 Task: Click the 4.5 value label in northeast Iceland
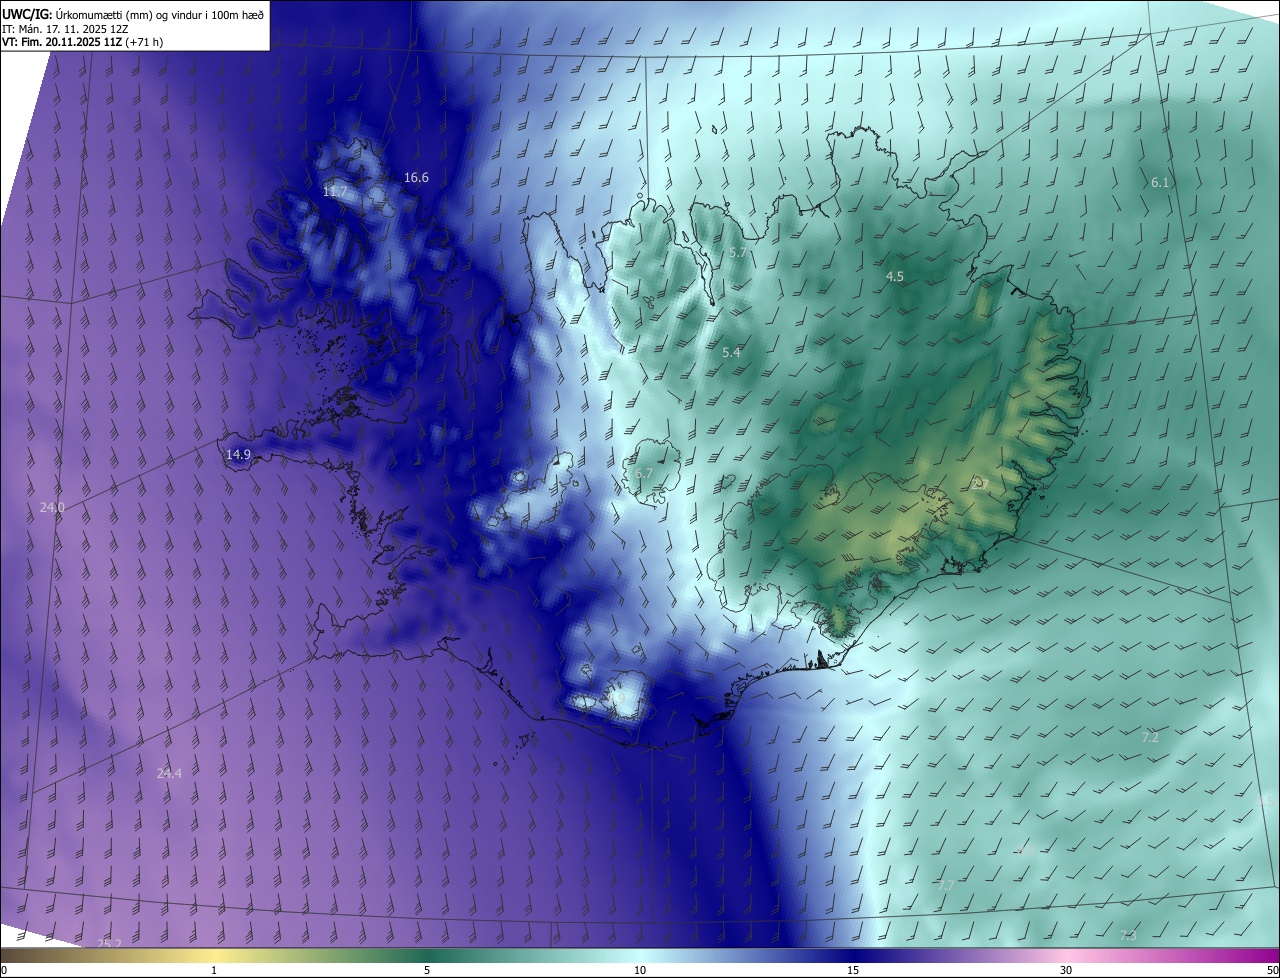tap(895, 276)
